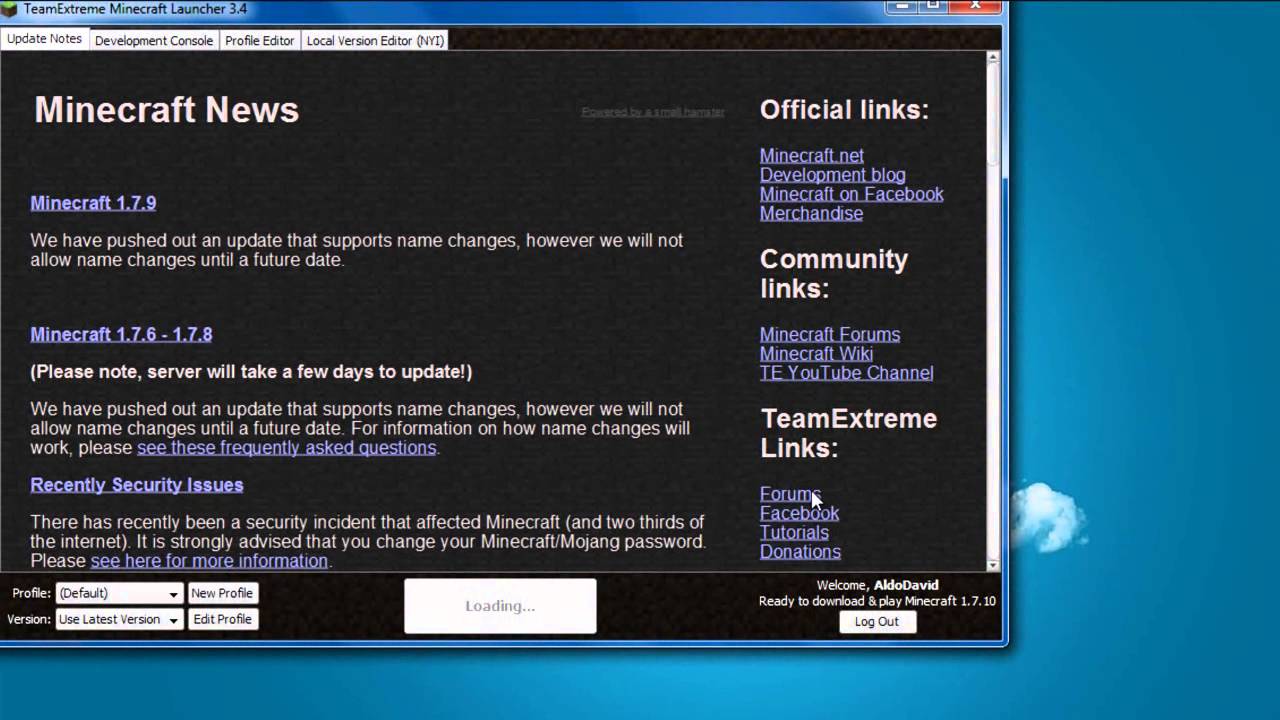The height and width of the screenshot is (720, 1280).
Task: Click the Loading... play button
Action: (x=500, y=606)
